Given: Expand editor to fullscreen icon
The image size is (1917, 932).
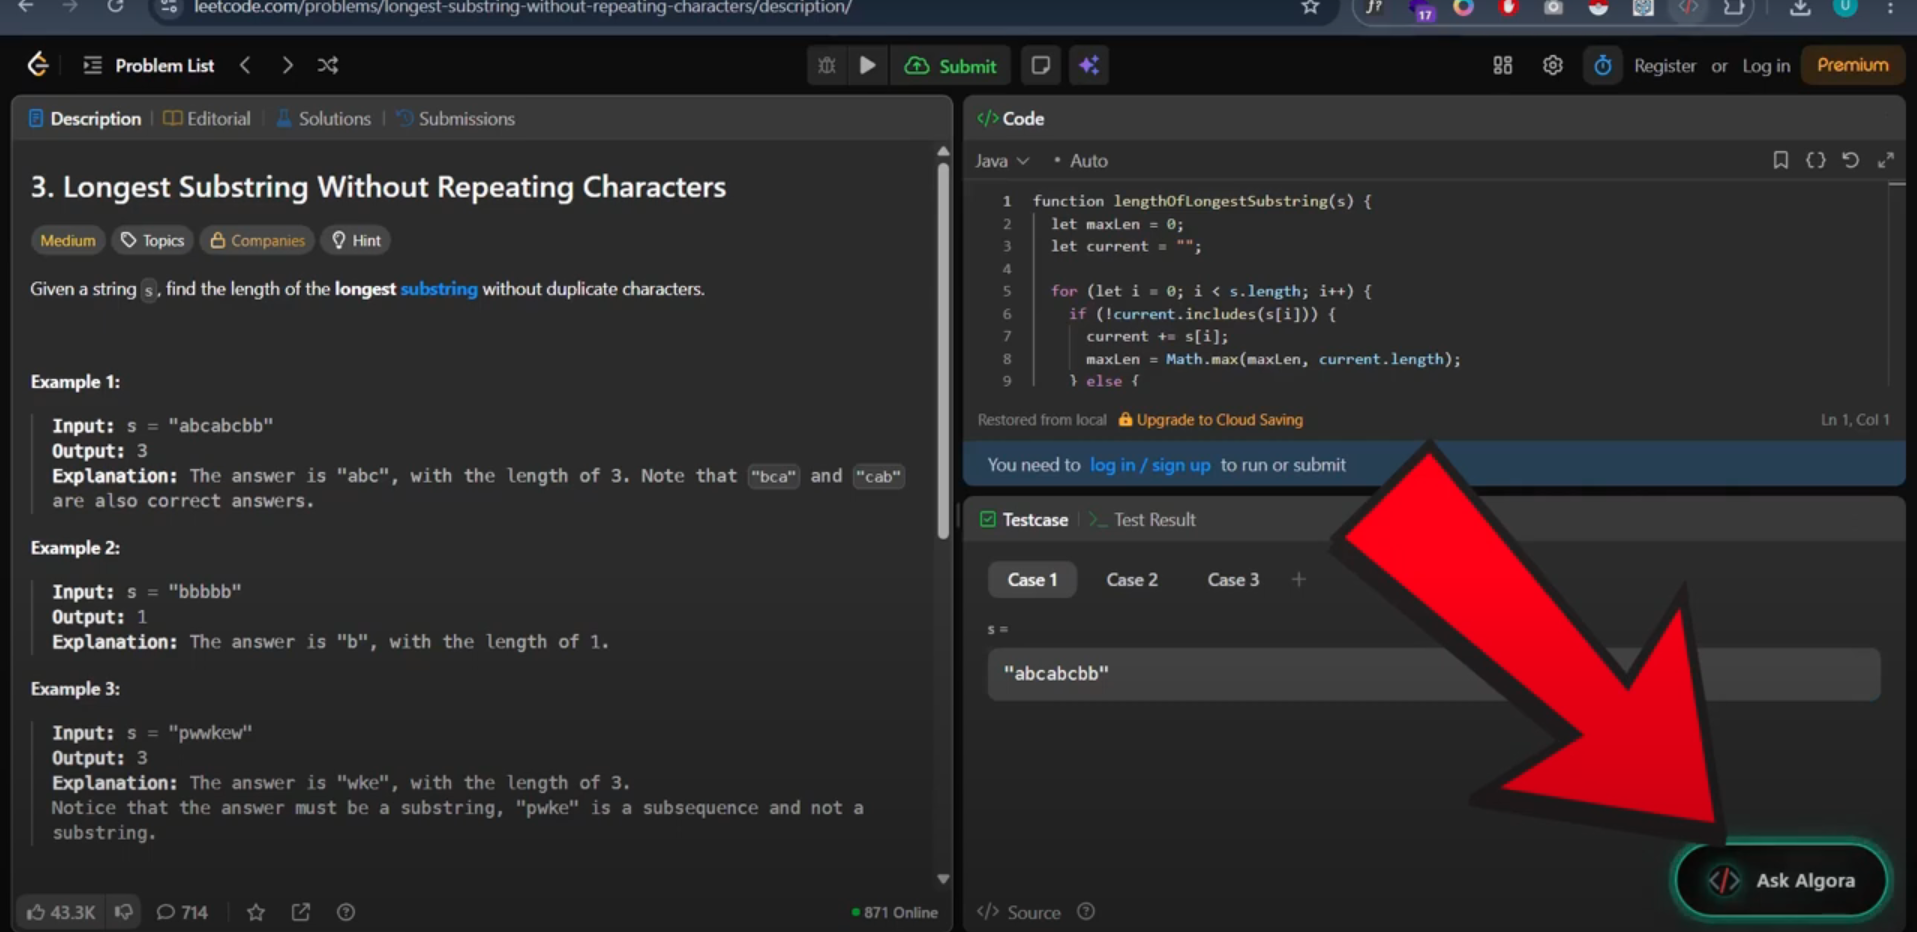Looking at the screenshot, I should (x=1885, y=160).
